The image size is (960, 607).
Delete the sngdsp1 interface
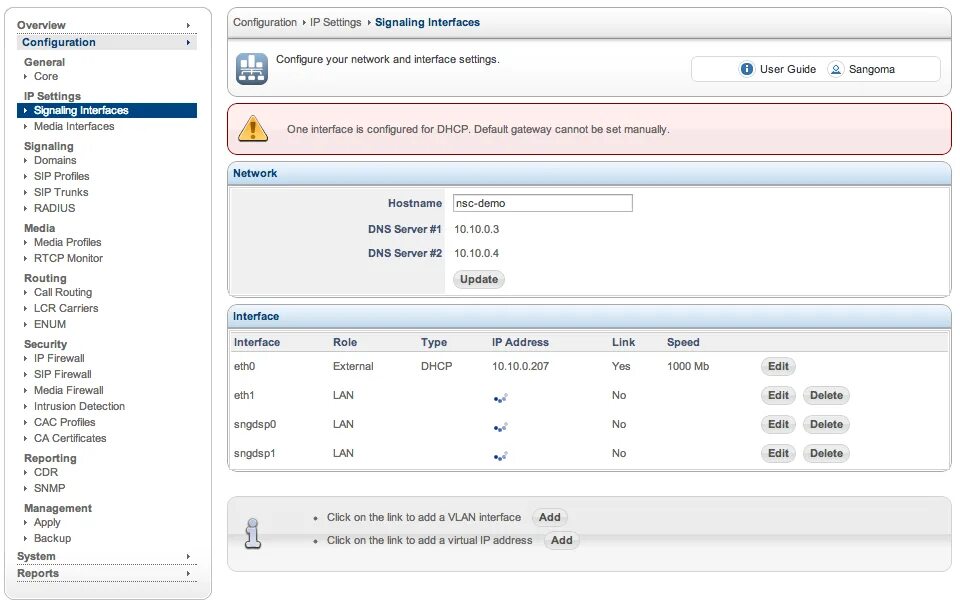click(826, 454)
